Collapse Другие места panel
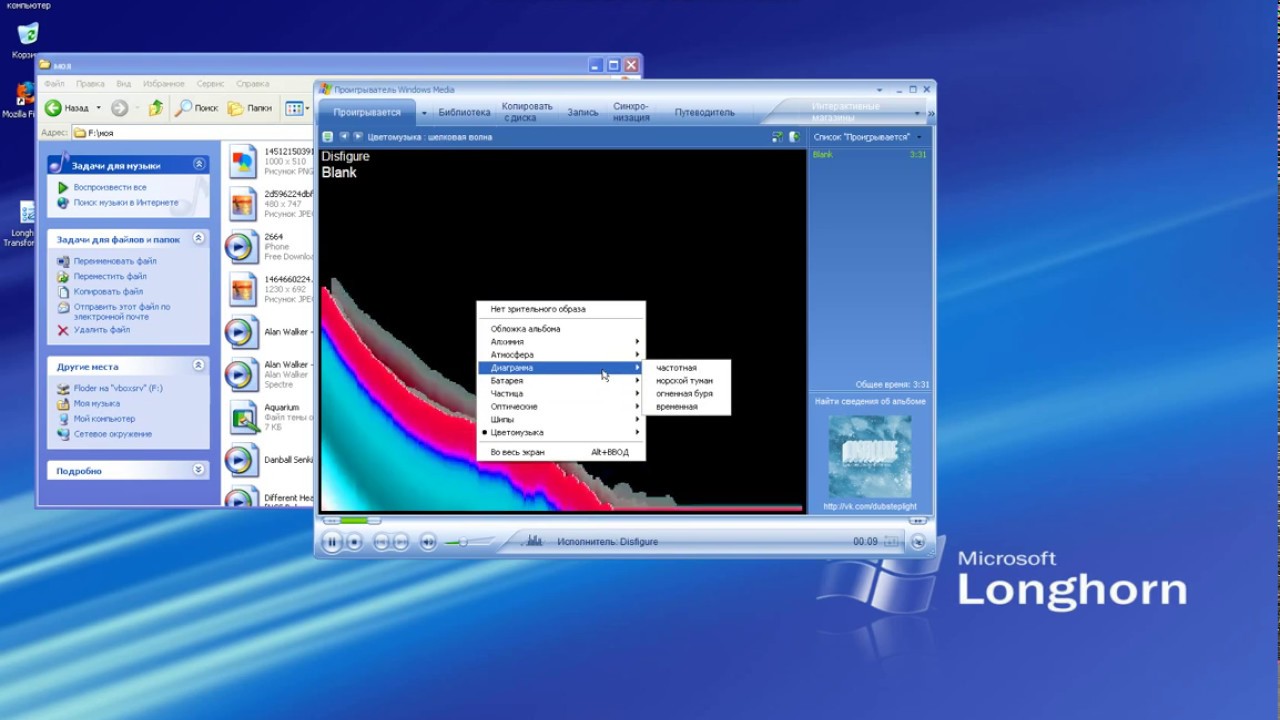The width and height of the screenshot is (1280, 720). click(x=199, y=366)
